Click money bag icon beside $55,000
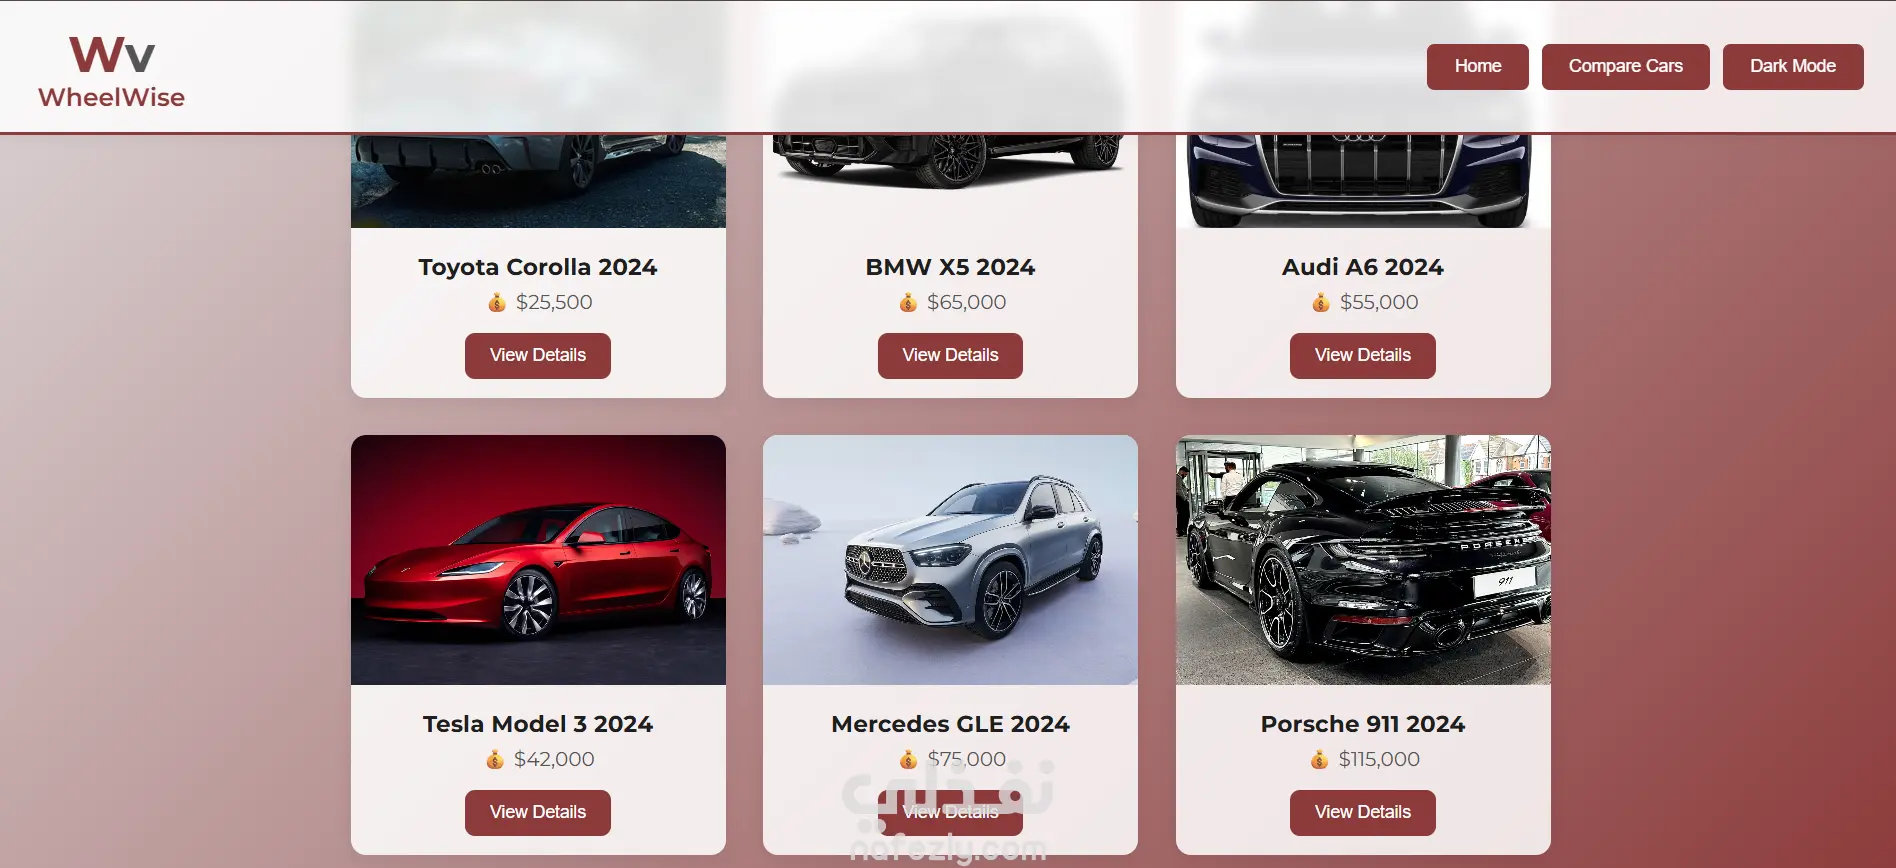This screenshot has height=868, width=1896. [x=1321, y=302]
